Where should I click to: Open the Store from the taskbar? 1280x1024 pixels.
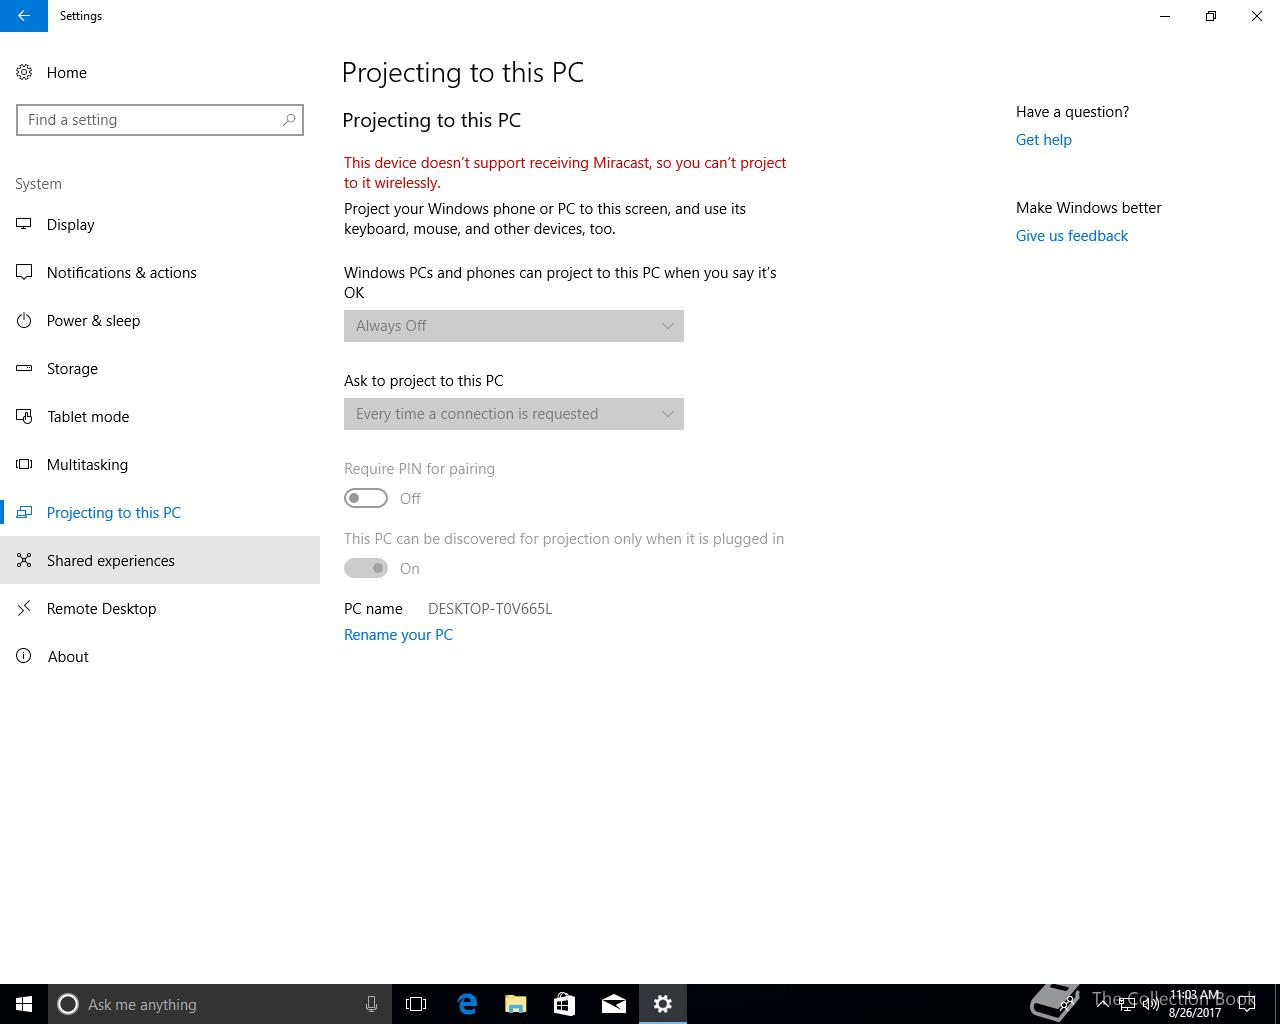(x=564, y=1004)
